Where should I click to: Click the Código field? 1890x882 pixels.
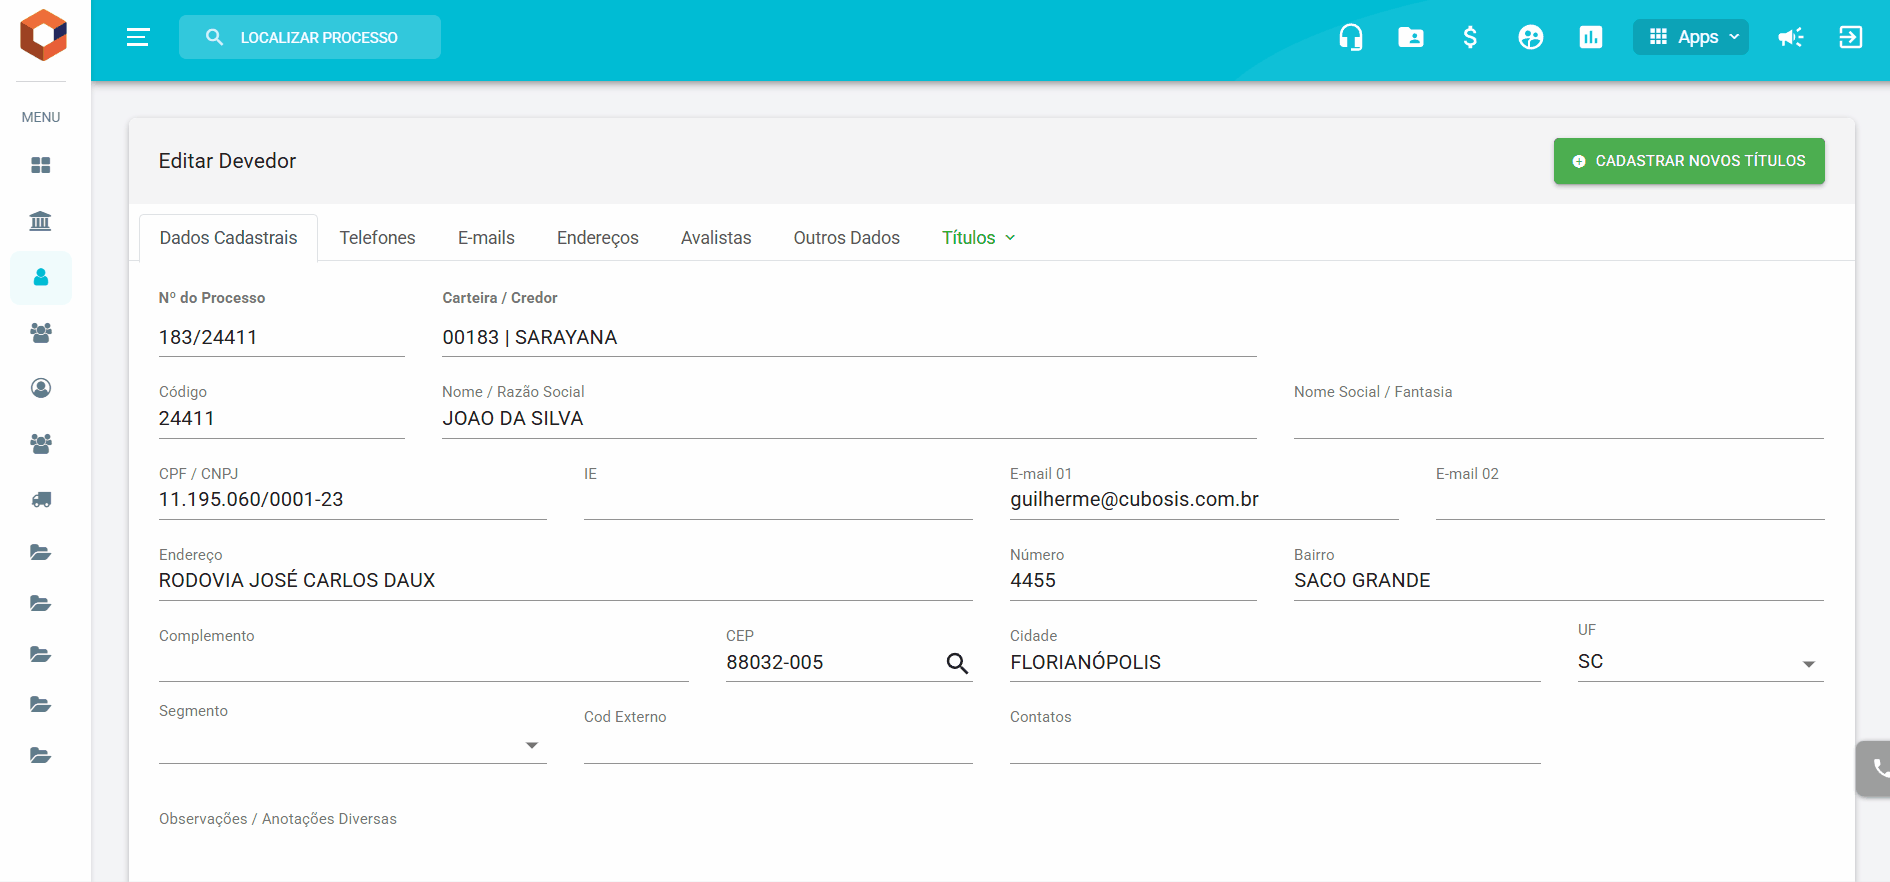(x=282, y=419)
